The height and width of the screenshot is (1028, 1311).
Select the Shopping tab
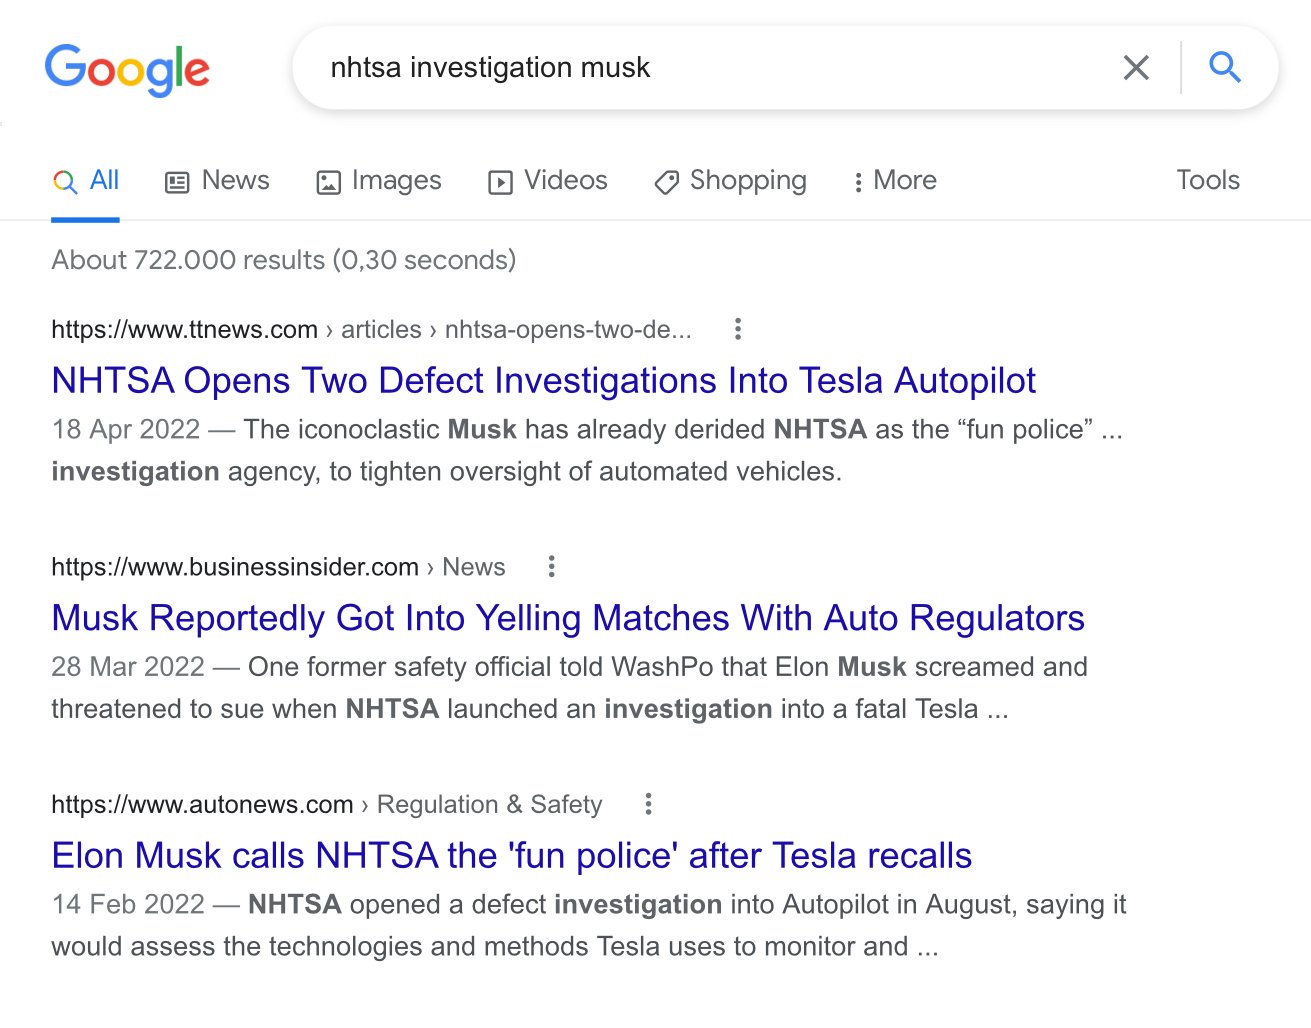click(x=730, y=181)
